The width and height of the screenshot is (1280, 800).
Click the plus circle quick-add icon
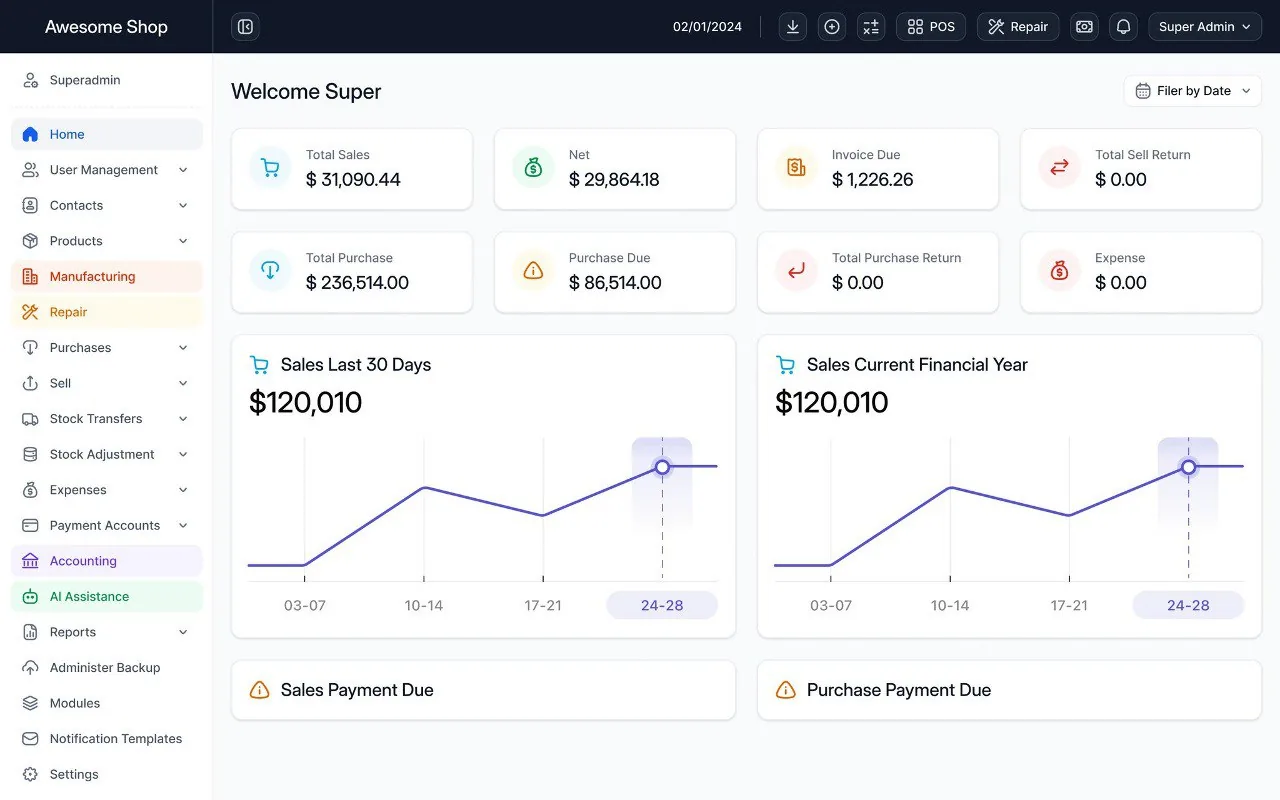pyautogui.click(x=832, y=27)
